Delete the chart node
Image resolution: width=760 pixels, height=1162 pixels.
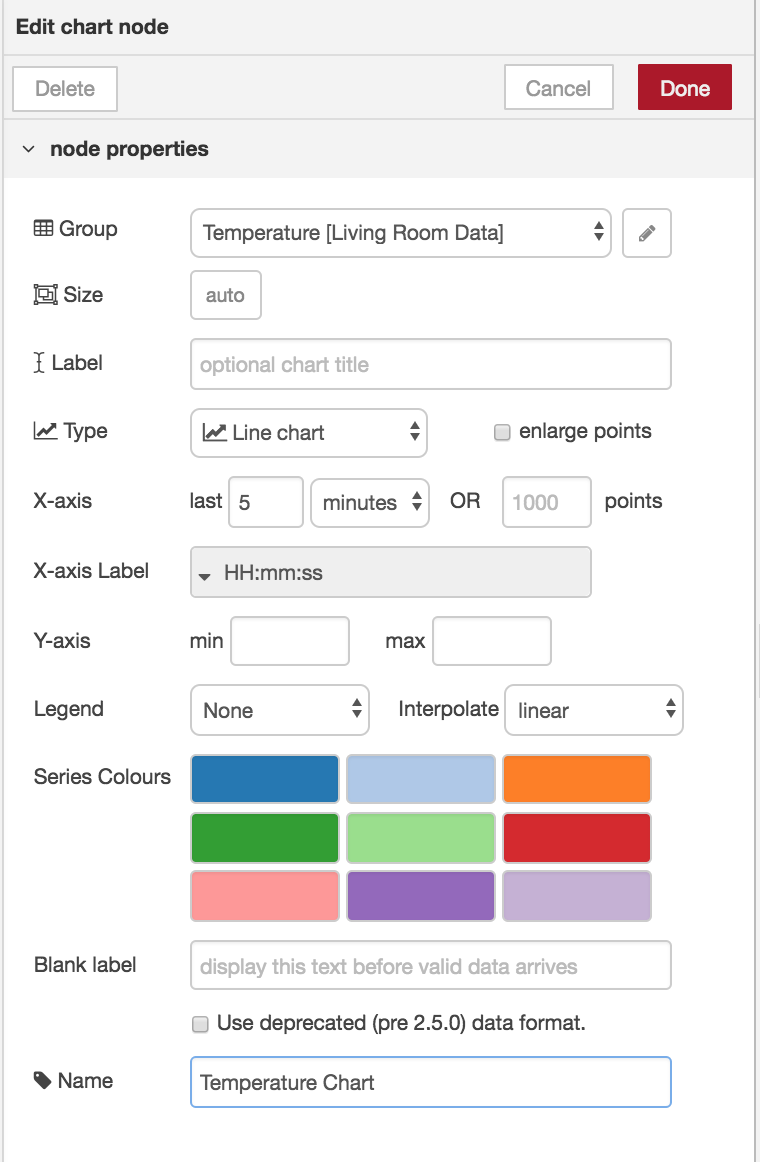click(64, 88)
